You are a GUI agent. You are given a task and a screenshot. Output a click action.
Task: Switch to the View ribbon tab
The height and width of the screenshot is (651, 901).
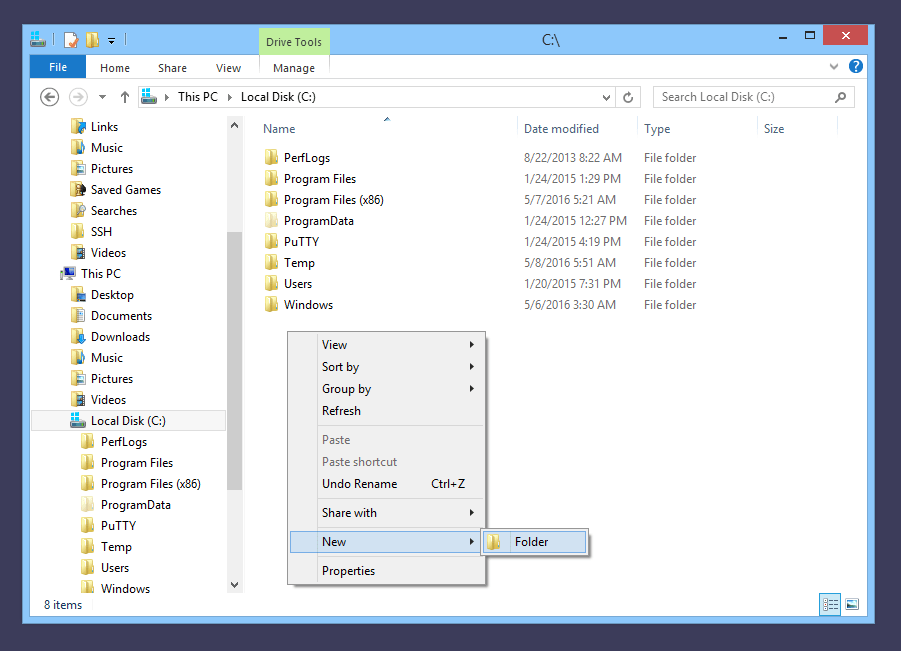coord(228,68)
